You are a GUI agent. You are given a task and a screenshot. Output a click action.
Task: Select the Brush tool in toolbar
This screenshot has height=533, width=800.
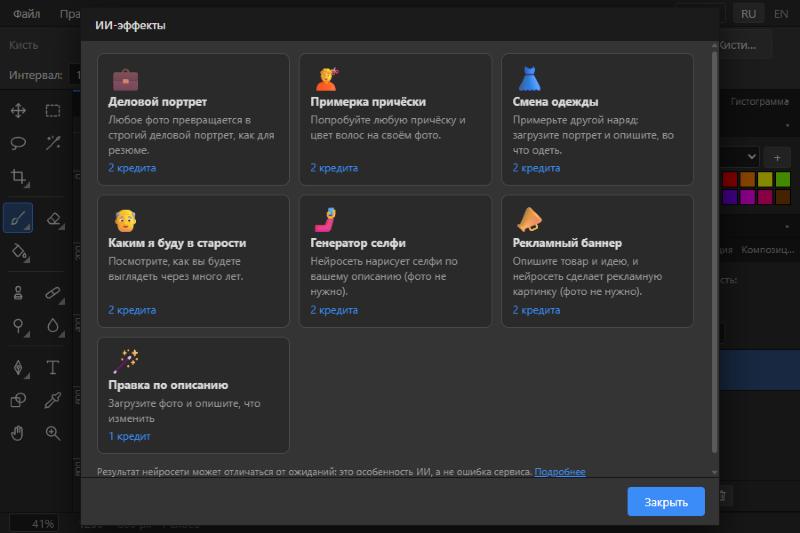(18, 218)
